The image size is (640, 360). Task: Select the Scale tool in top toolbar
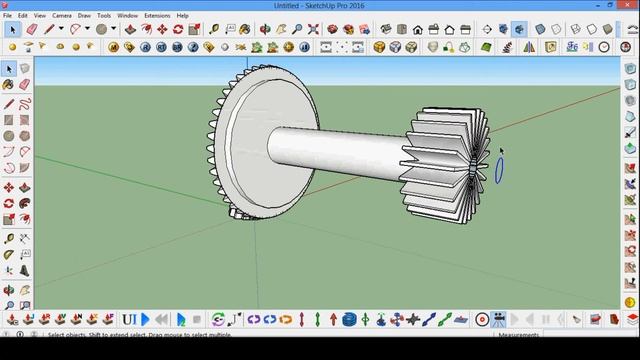(194, 29)
